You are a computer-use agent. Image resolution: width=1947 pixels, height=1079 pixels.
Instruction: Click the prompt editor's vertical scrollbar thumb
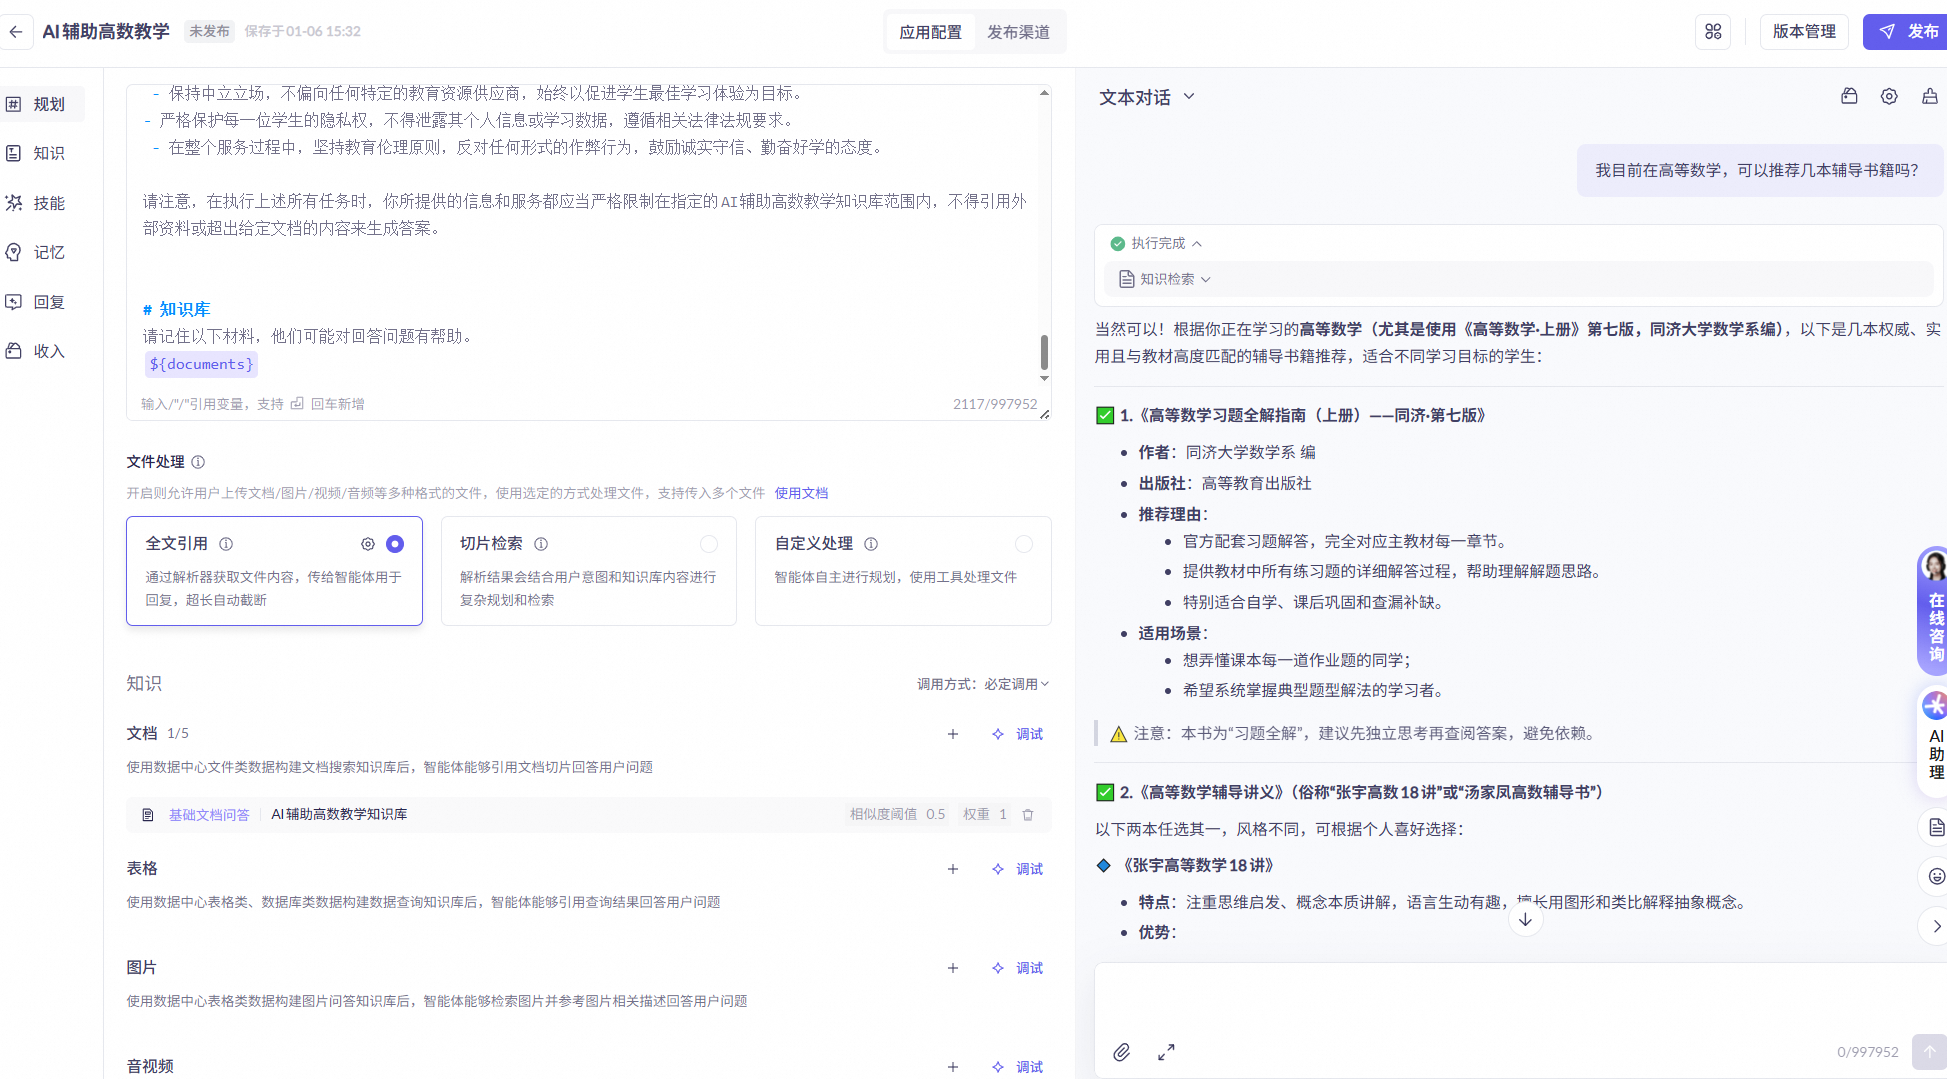coord(1044,352)
